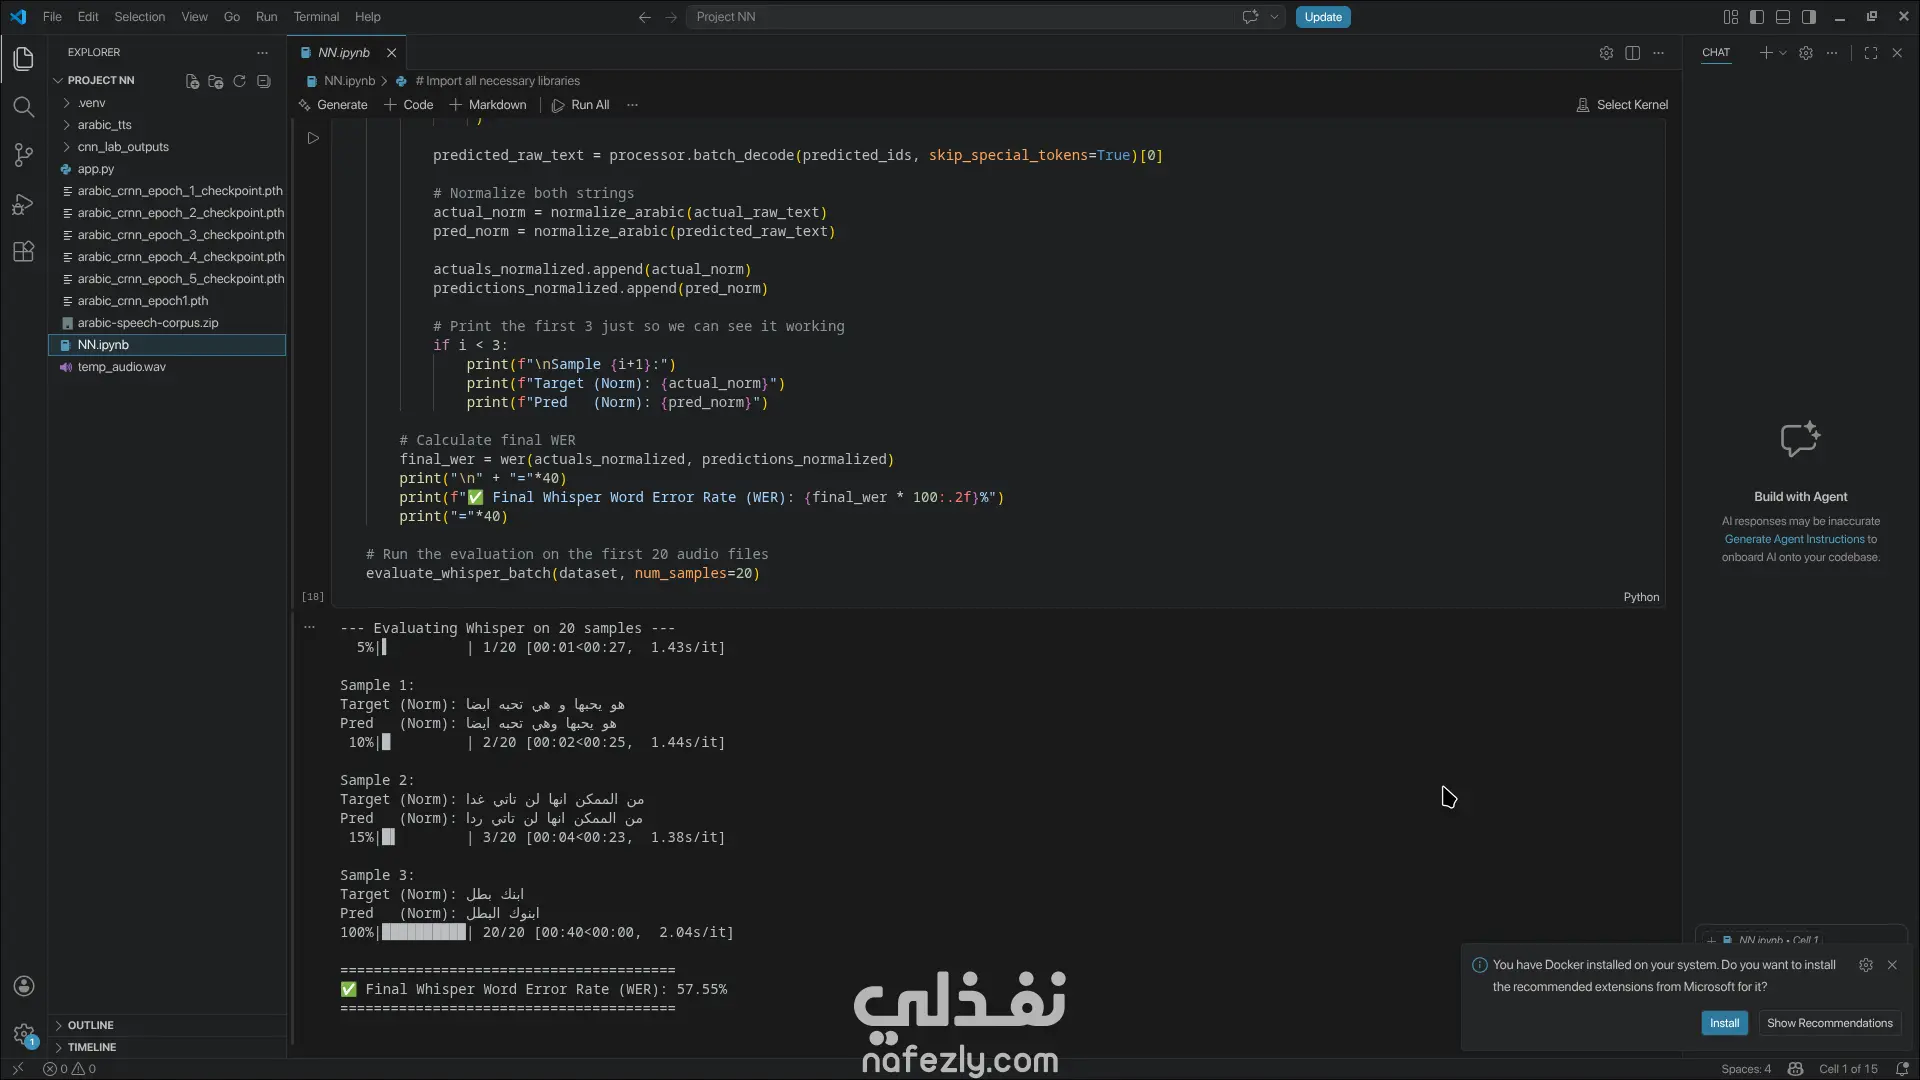The height and width of the screenshot is (1080, 1920).
Task: Open Docker notification settings gear
Action: 1865,965
